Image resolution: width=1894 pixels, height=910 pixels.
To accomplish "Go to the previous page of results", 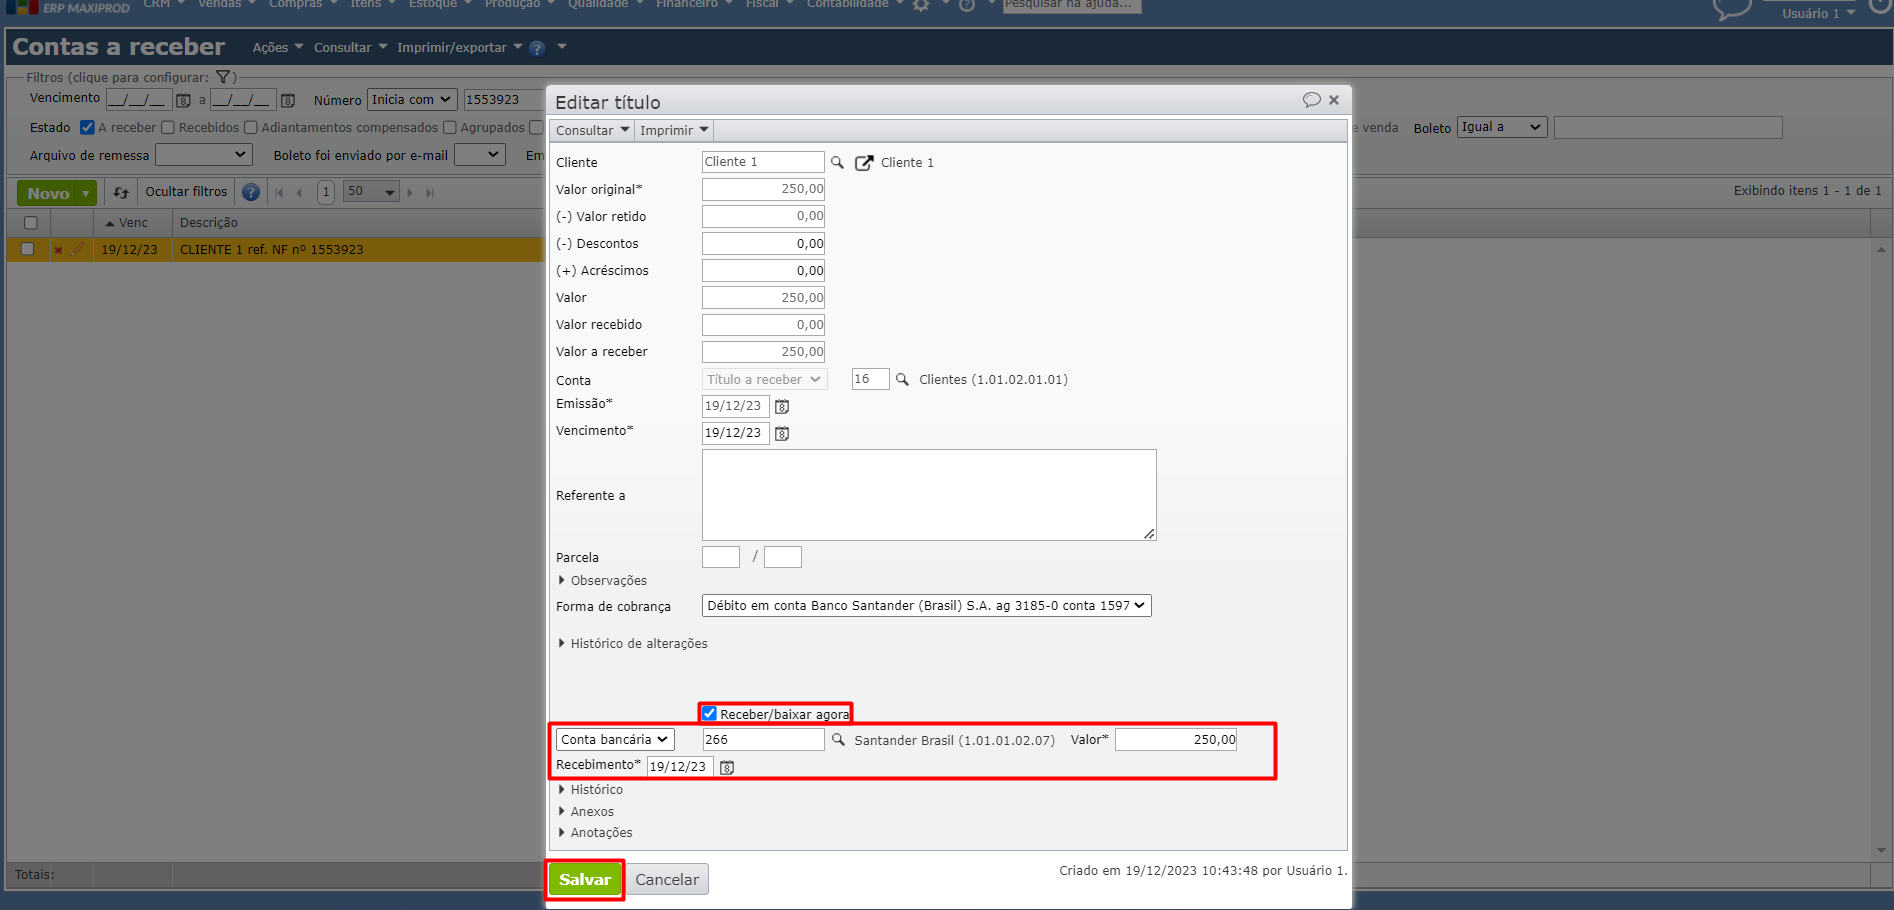I will 299,192.
